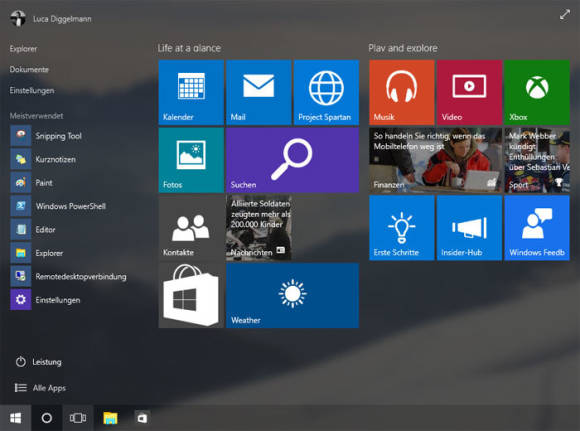580x431 pixels.
Task: Launch Paint from the list
Action: point(32,183)
